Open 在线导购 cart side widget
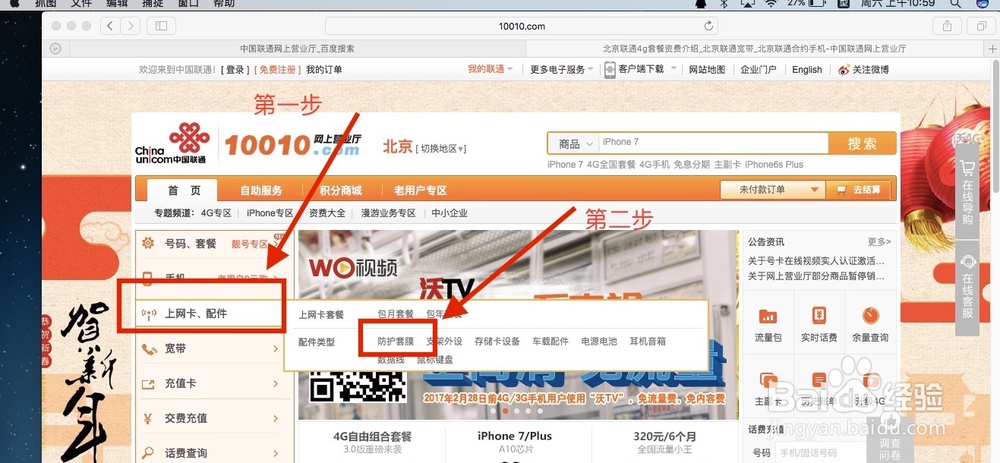 point(967,192)
